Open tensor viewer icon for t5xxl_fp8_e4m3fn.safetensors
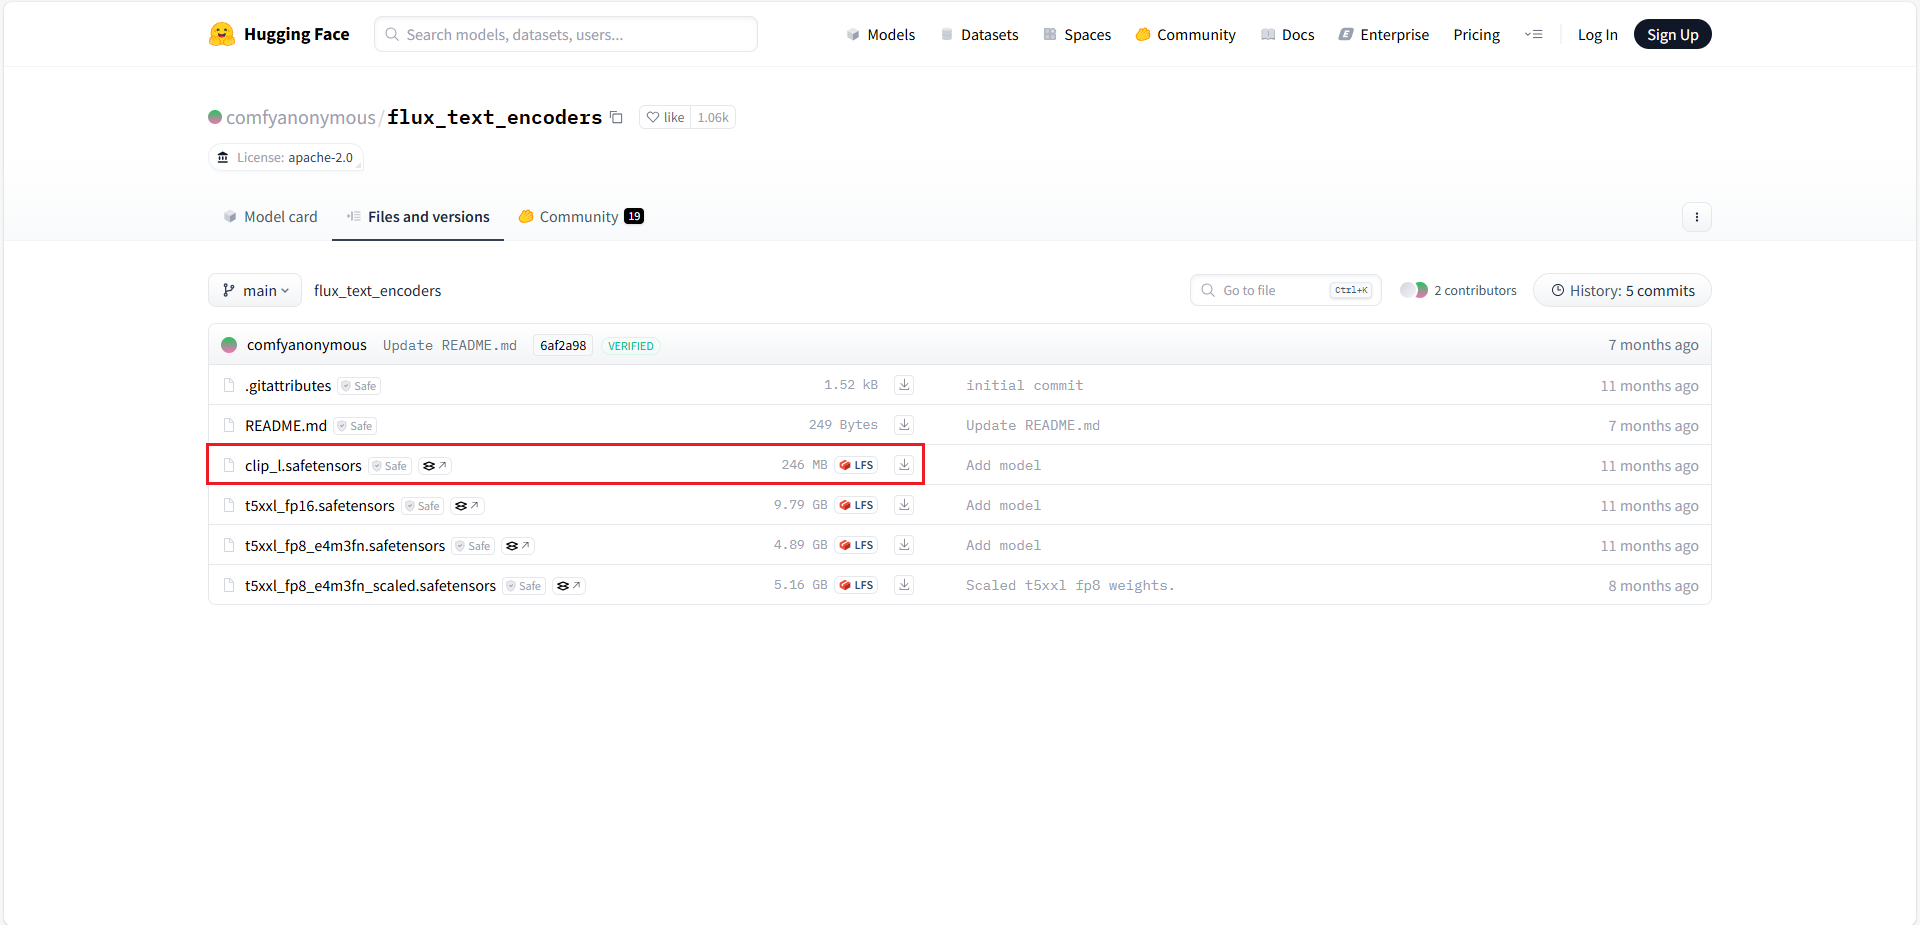 click(517, 546)
